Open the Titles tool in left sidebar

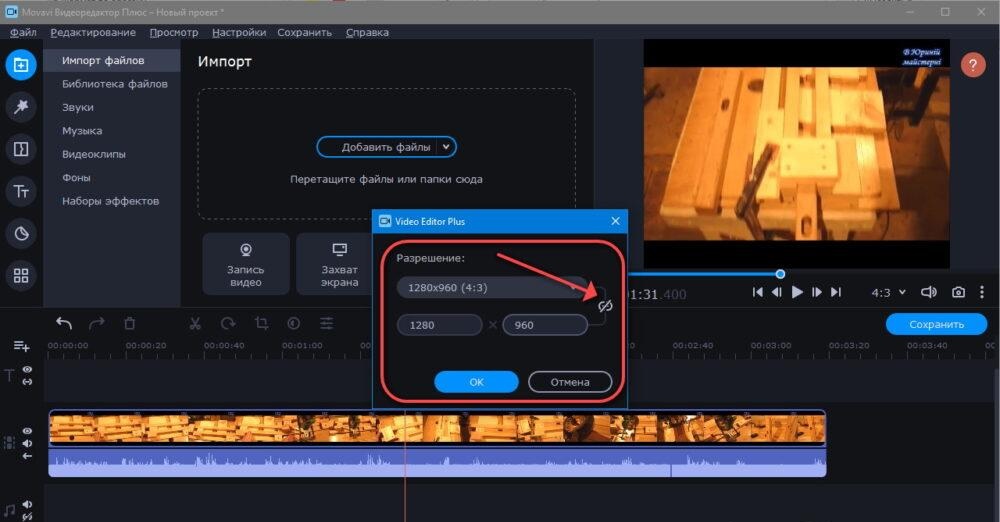[20, 191]
